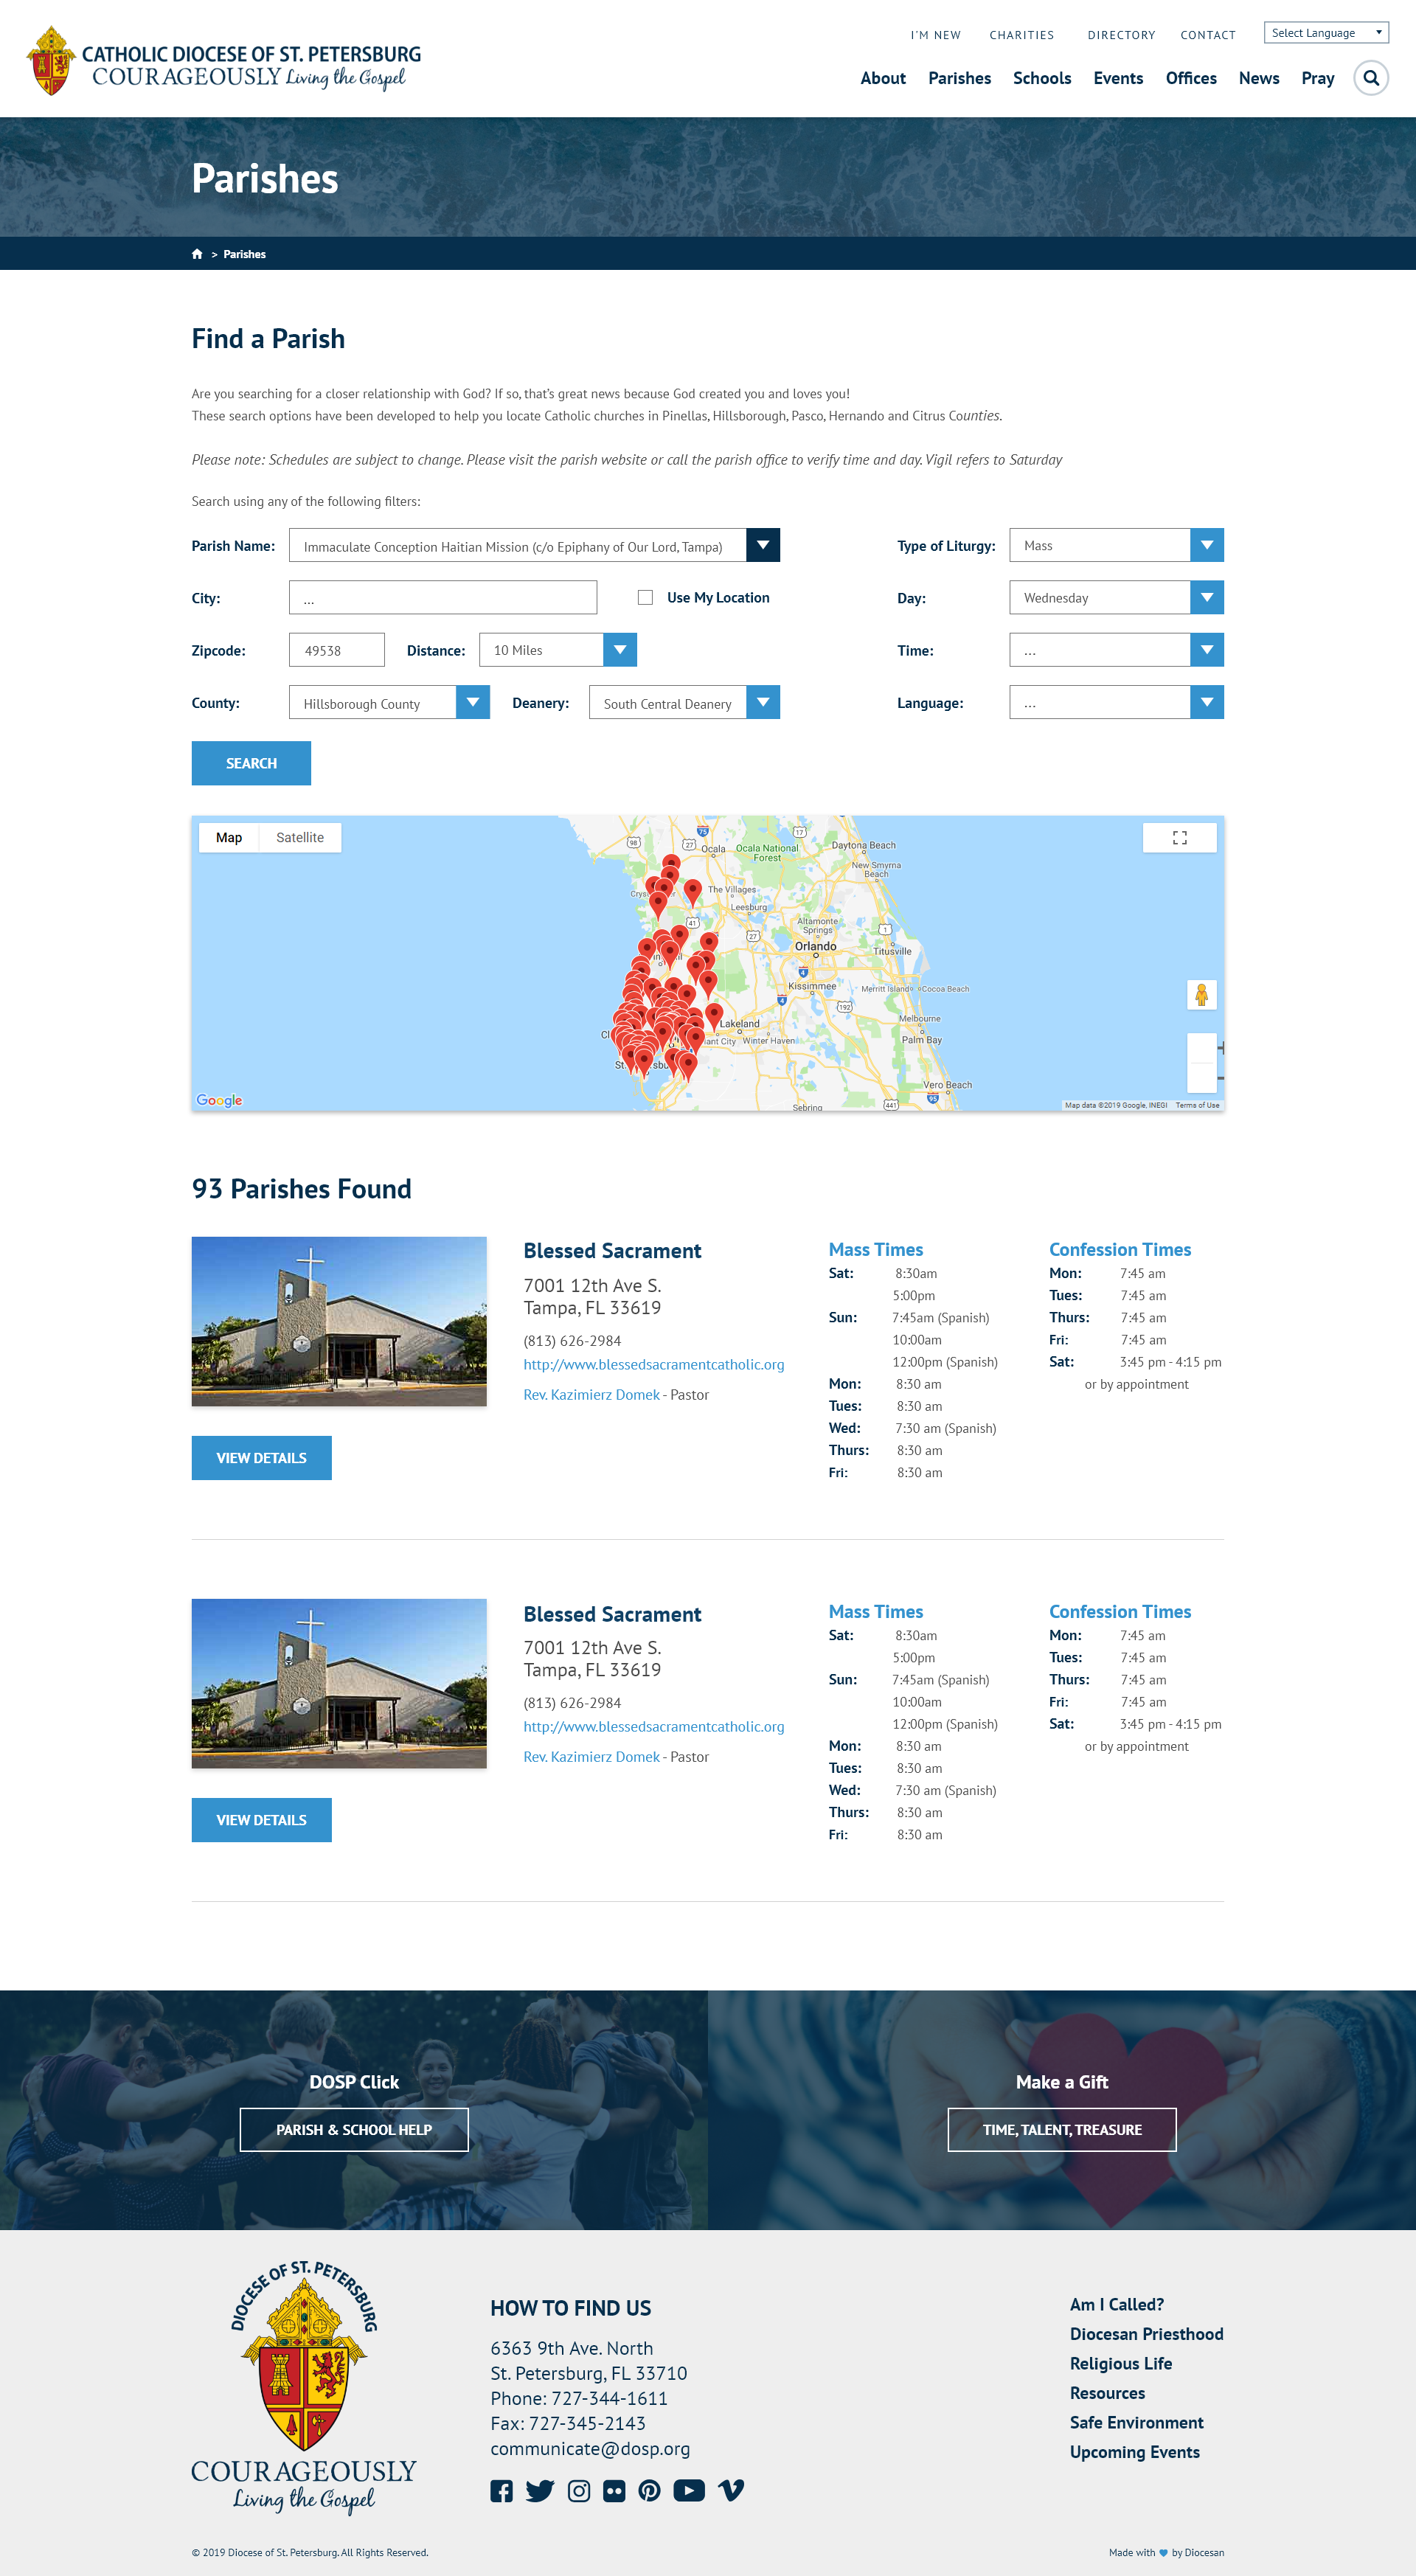Click the Street View pegman icon

(x=1201, y=995)
